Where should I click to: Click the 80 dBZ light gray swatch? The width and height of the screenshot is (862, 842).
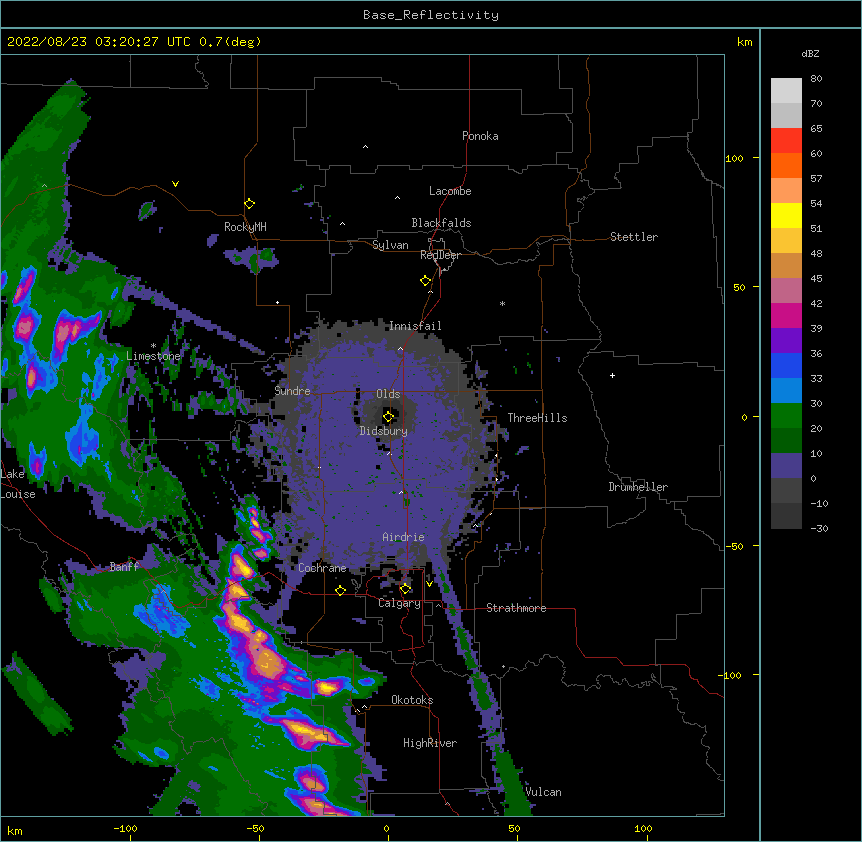point(786,91)
